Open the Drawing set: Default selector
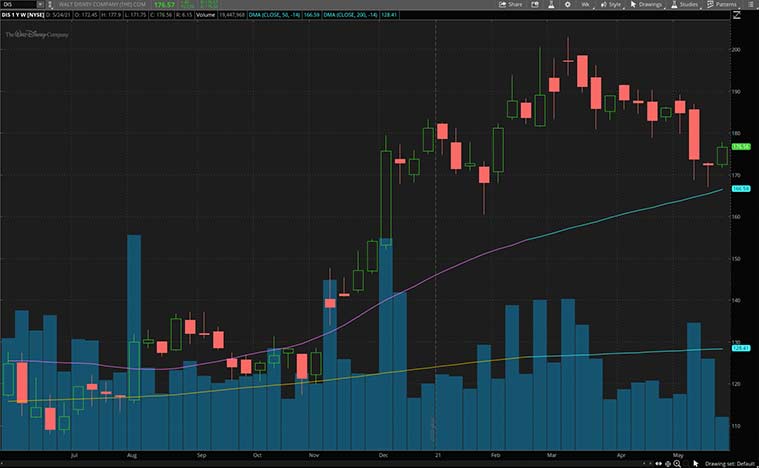 pos(730,464)
